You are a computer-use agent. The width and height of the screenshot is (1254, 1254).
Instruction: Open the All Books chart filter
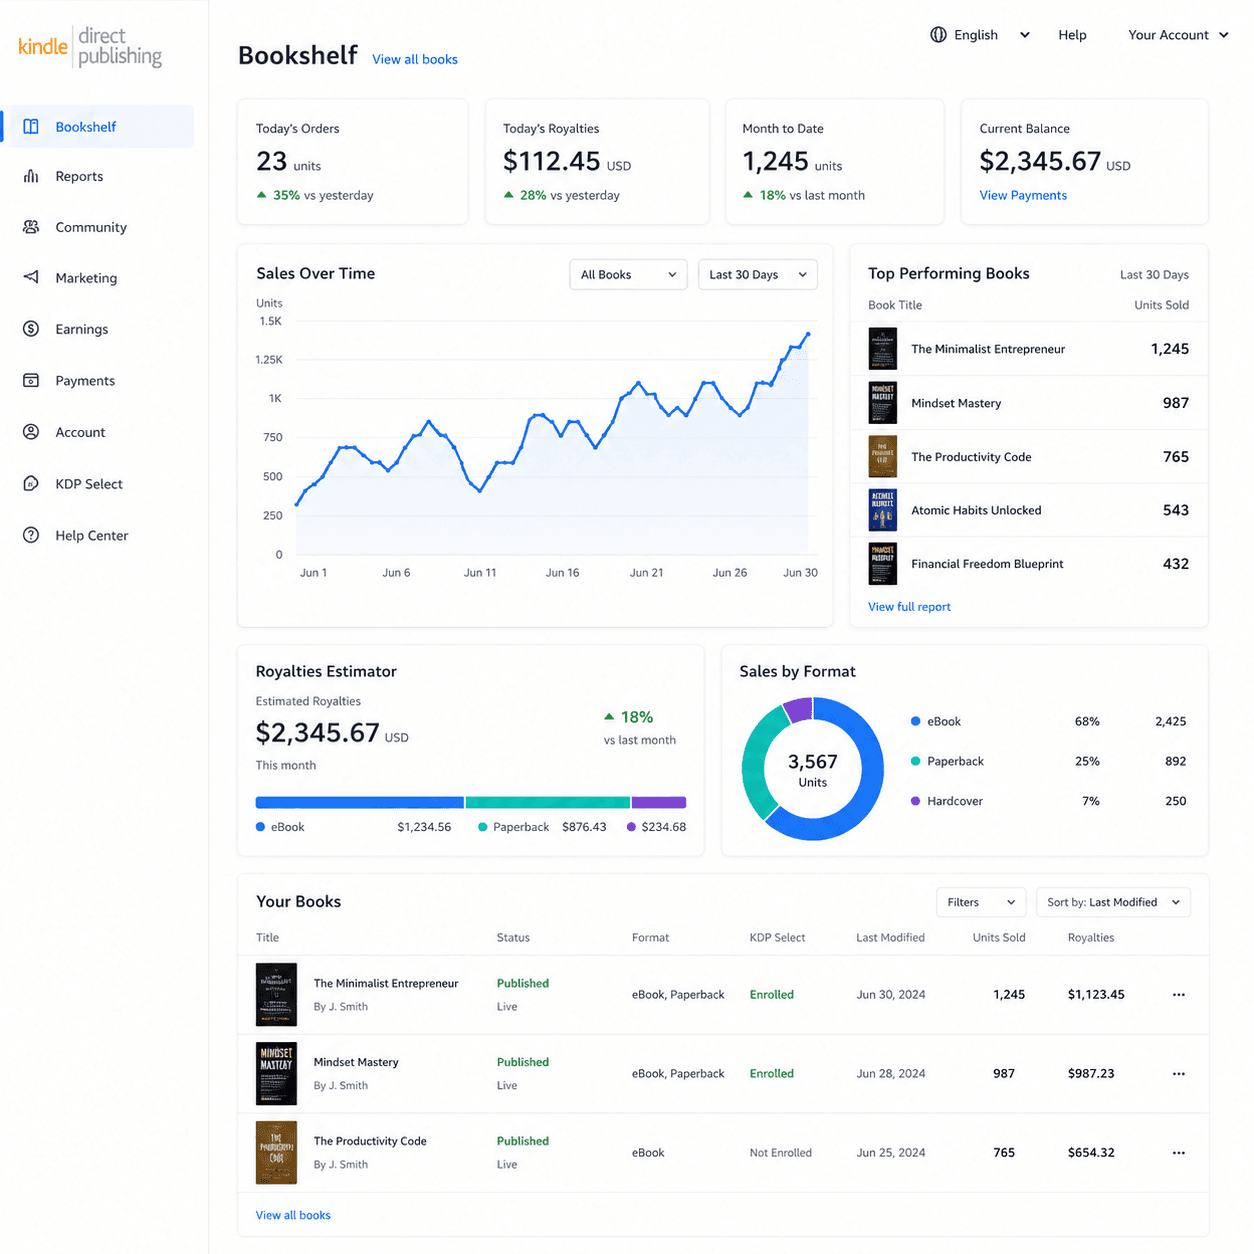628,275
